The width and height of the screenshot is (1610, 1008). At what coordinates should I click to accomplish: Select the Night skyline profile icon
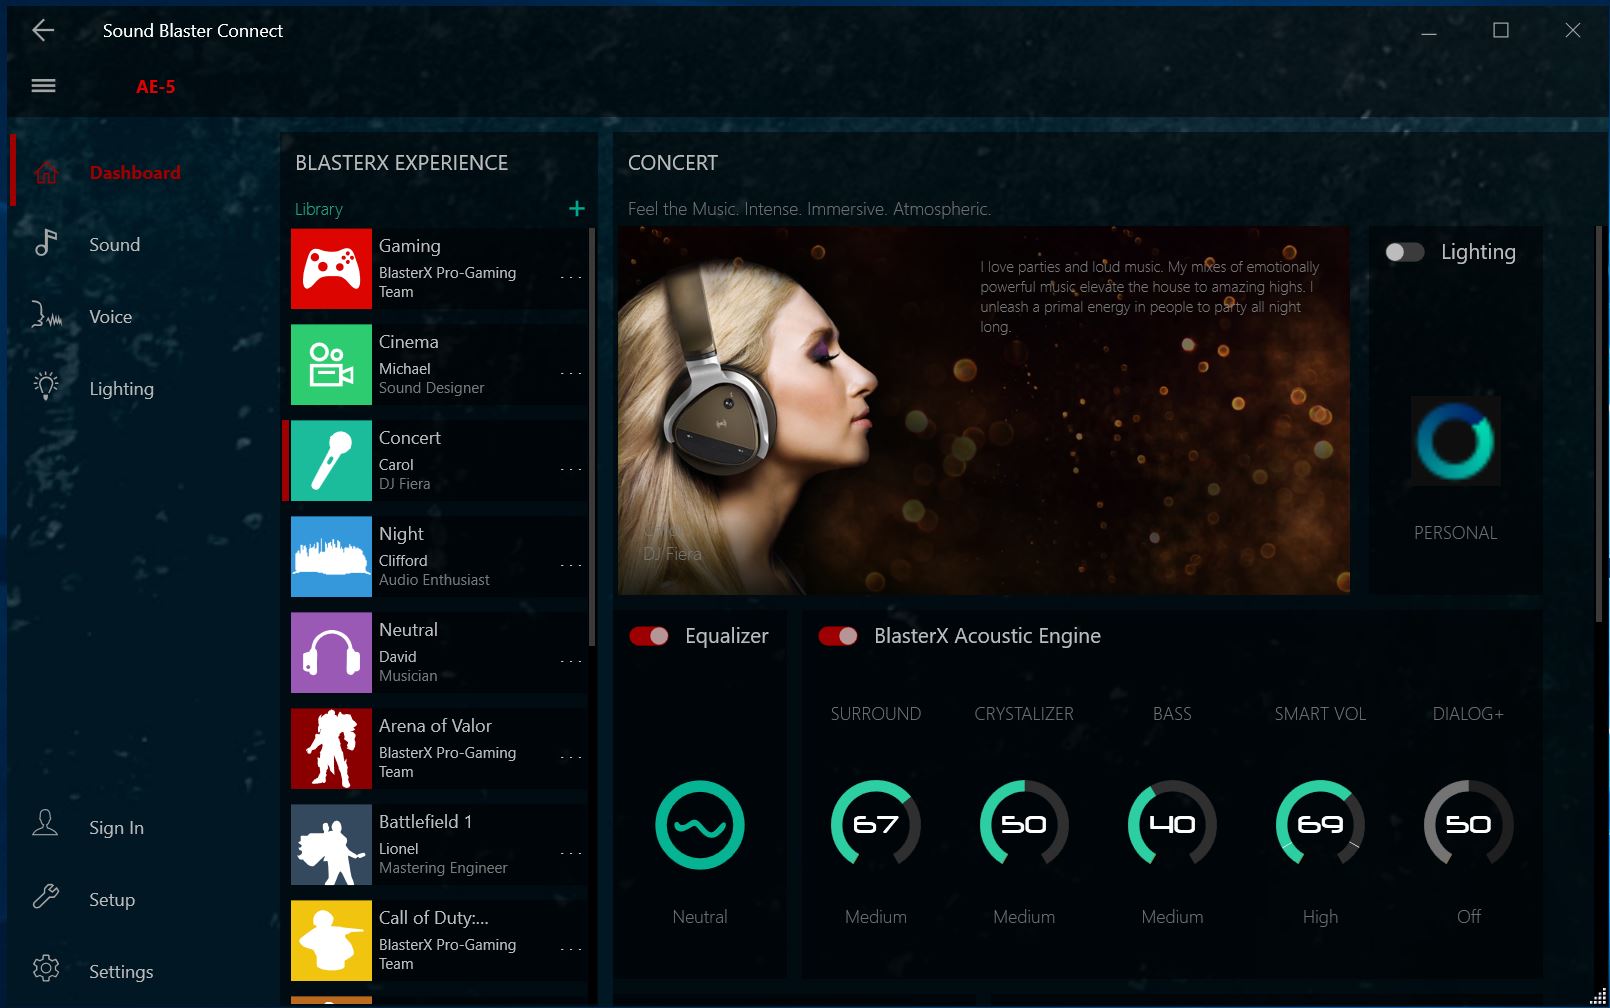point(331,557)
